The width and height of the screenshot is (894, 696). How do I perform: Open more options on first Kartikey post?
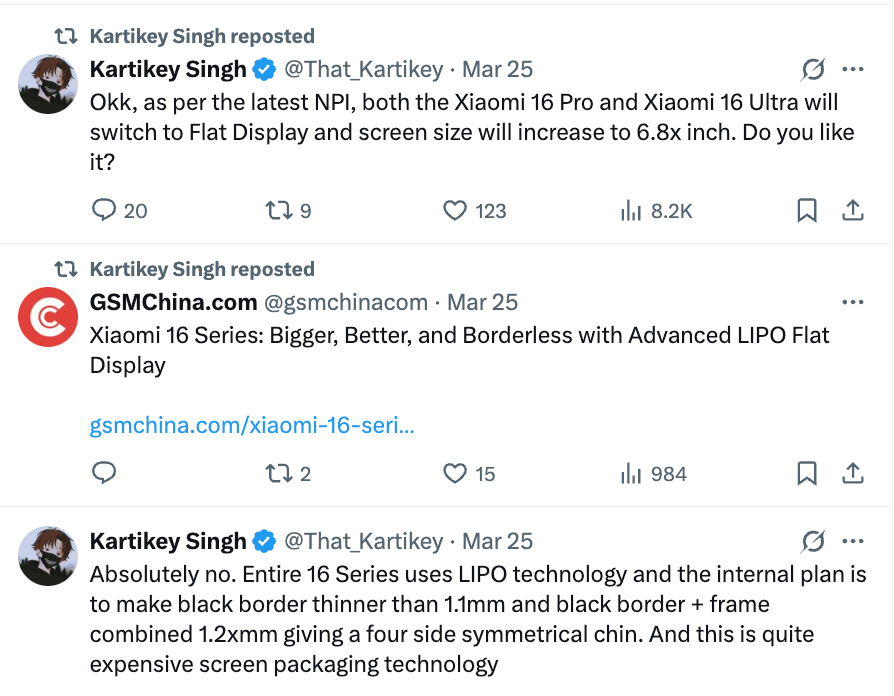click(852, 70)
